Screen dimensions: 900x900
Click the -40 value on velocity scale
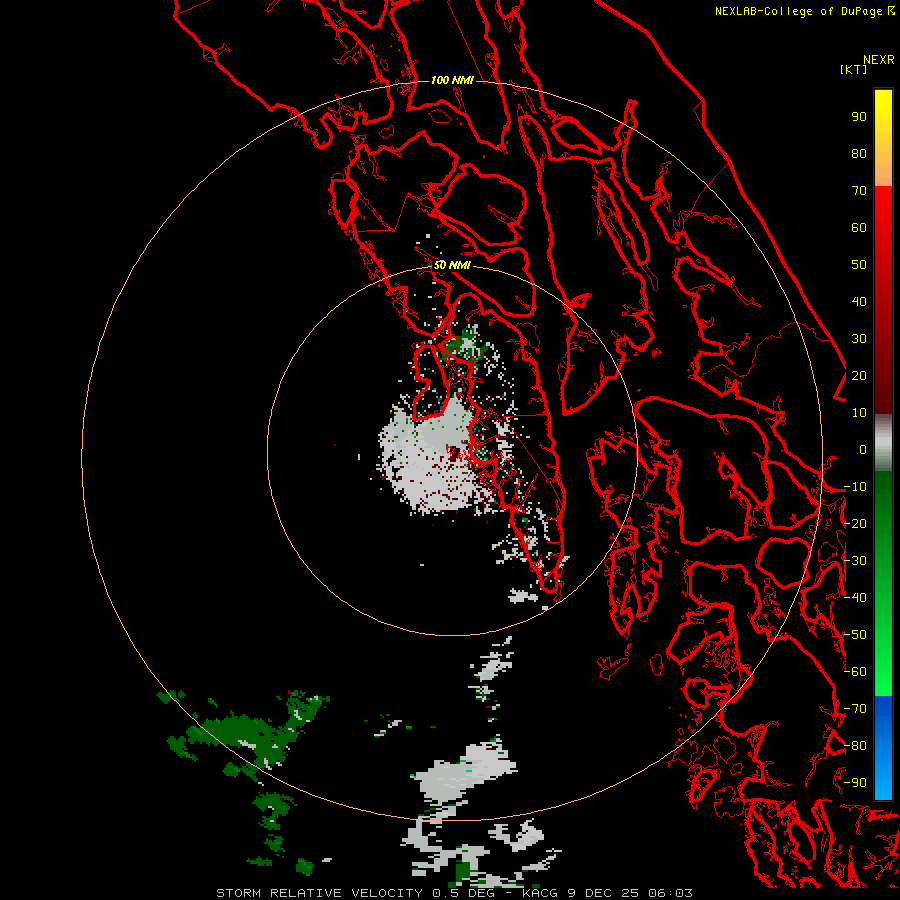click(855, 598)
